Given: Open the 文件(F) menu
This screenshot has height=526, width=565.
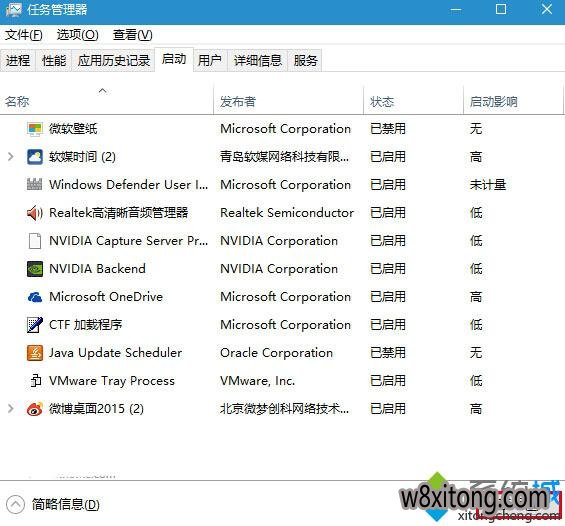Looking at the screenshot, I should pyautogui.click(x=24, y=35).
